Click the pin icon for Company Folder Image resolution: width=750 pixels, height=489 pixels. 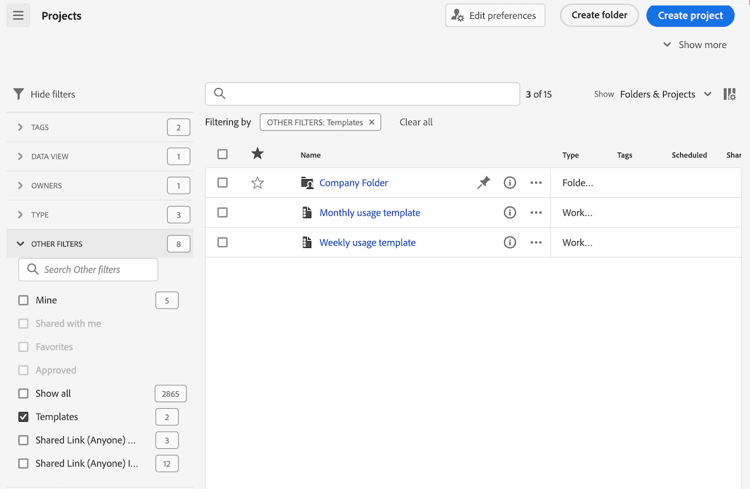pos(483,183)
